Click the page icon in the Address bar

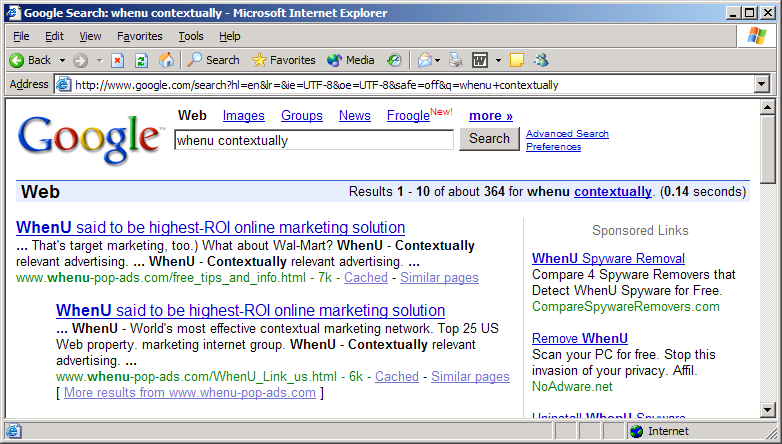click(63, 84)
